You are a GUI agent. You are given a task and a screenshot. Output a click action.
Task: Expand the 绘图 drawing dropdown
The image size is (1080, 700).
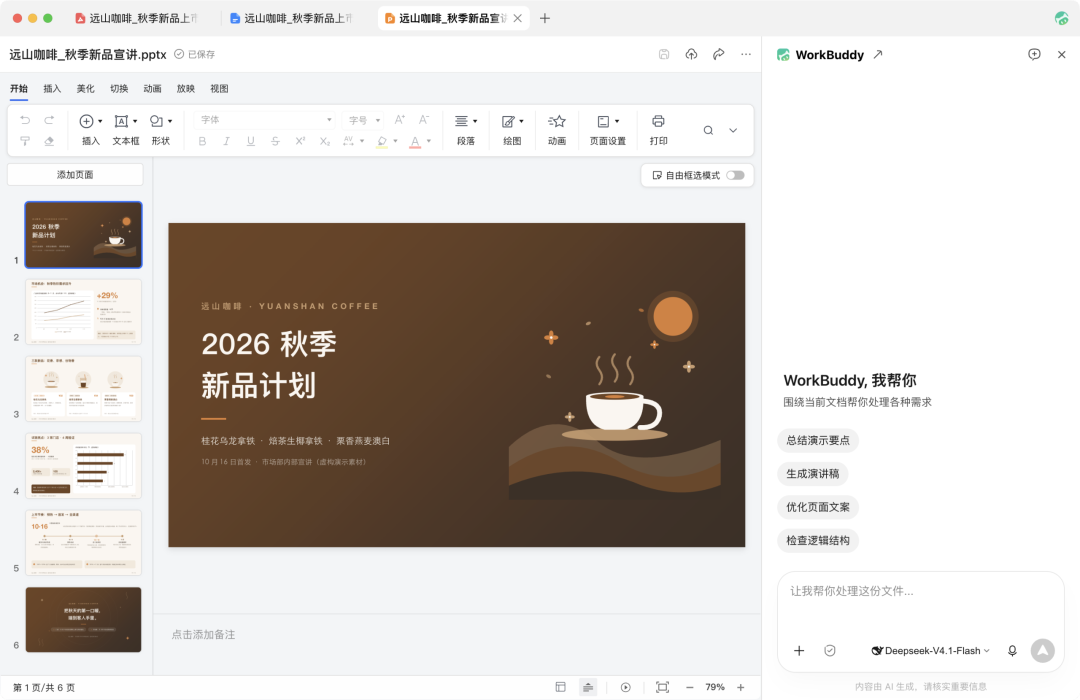(521, 121)
